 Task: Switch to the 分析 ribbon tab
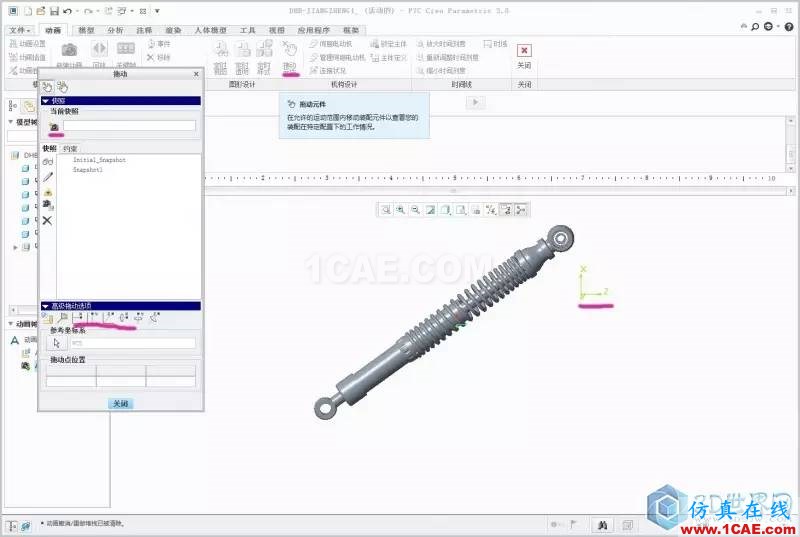115,31
